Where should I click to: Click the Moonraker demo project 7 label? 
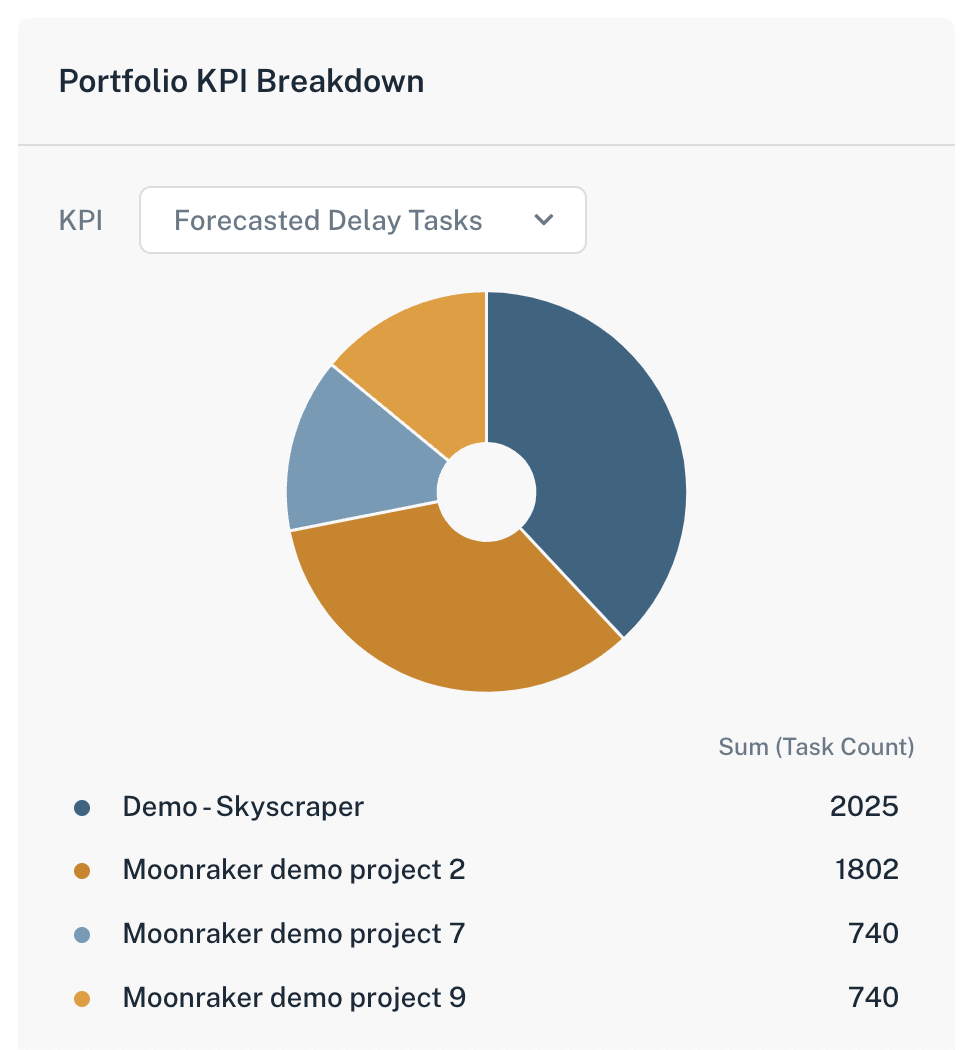click(293, 934)
